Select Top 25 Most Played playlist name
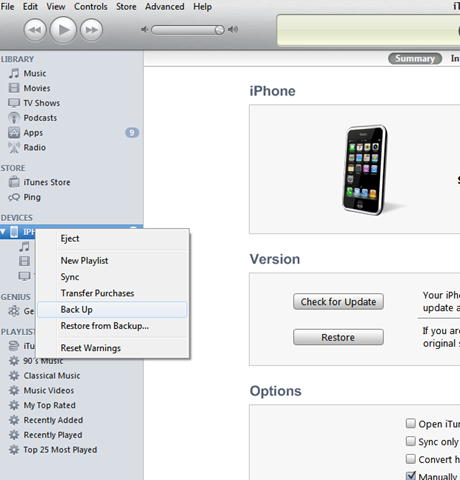The image size is (460, 480). click(60, 450)
